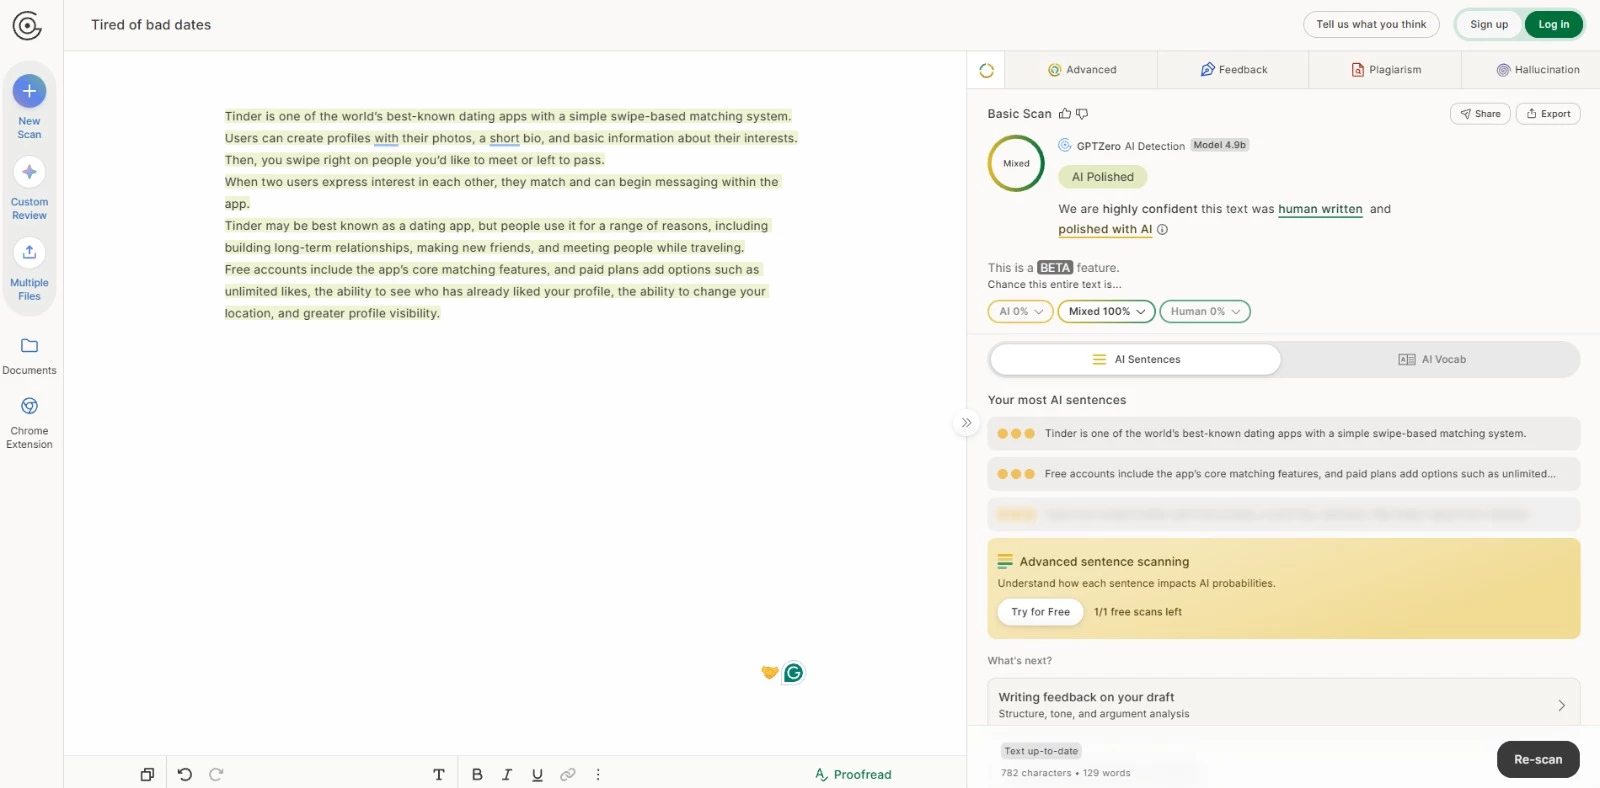
Task: Upload Multiple Files
Action: click(29, 270)
